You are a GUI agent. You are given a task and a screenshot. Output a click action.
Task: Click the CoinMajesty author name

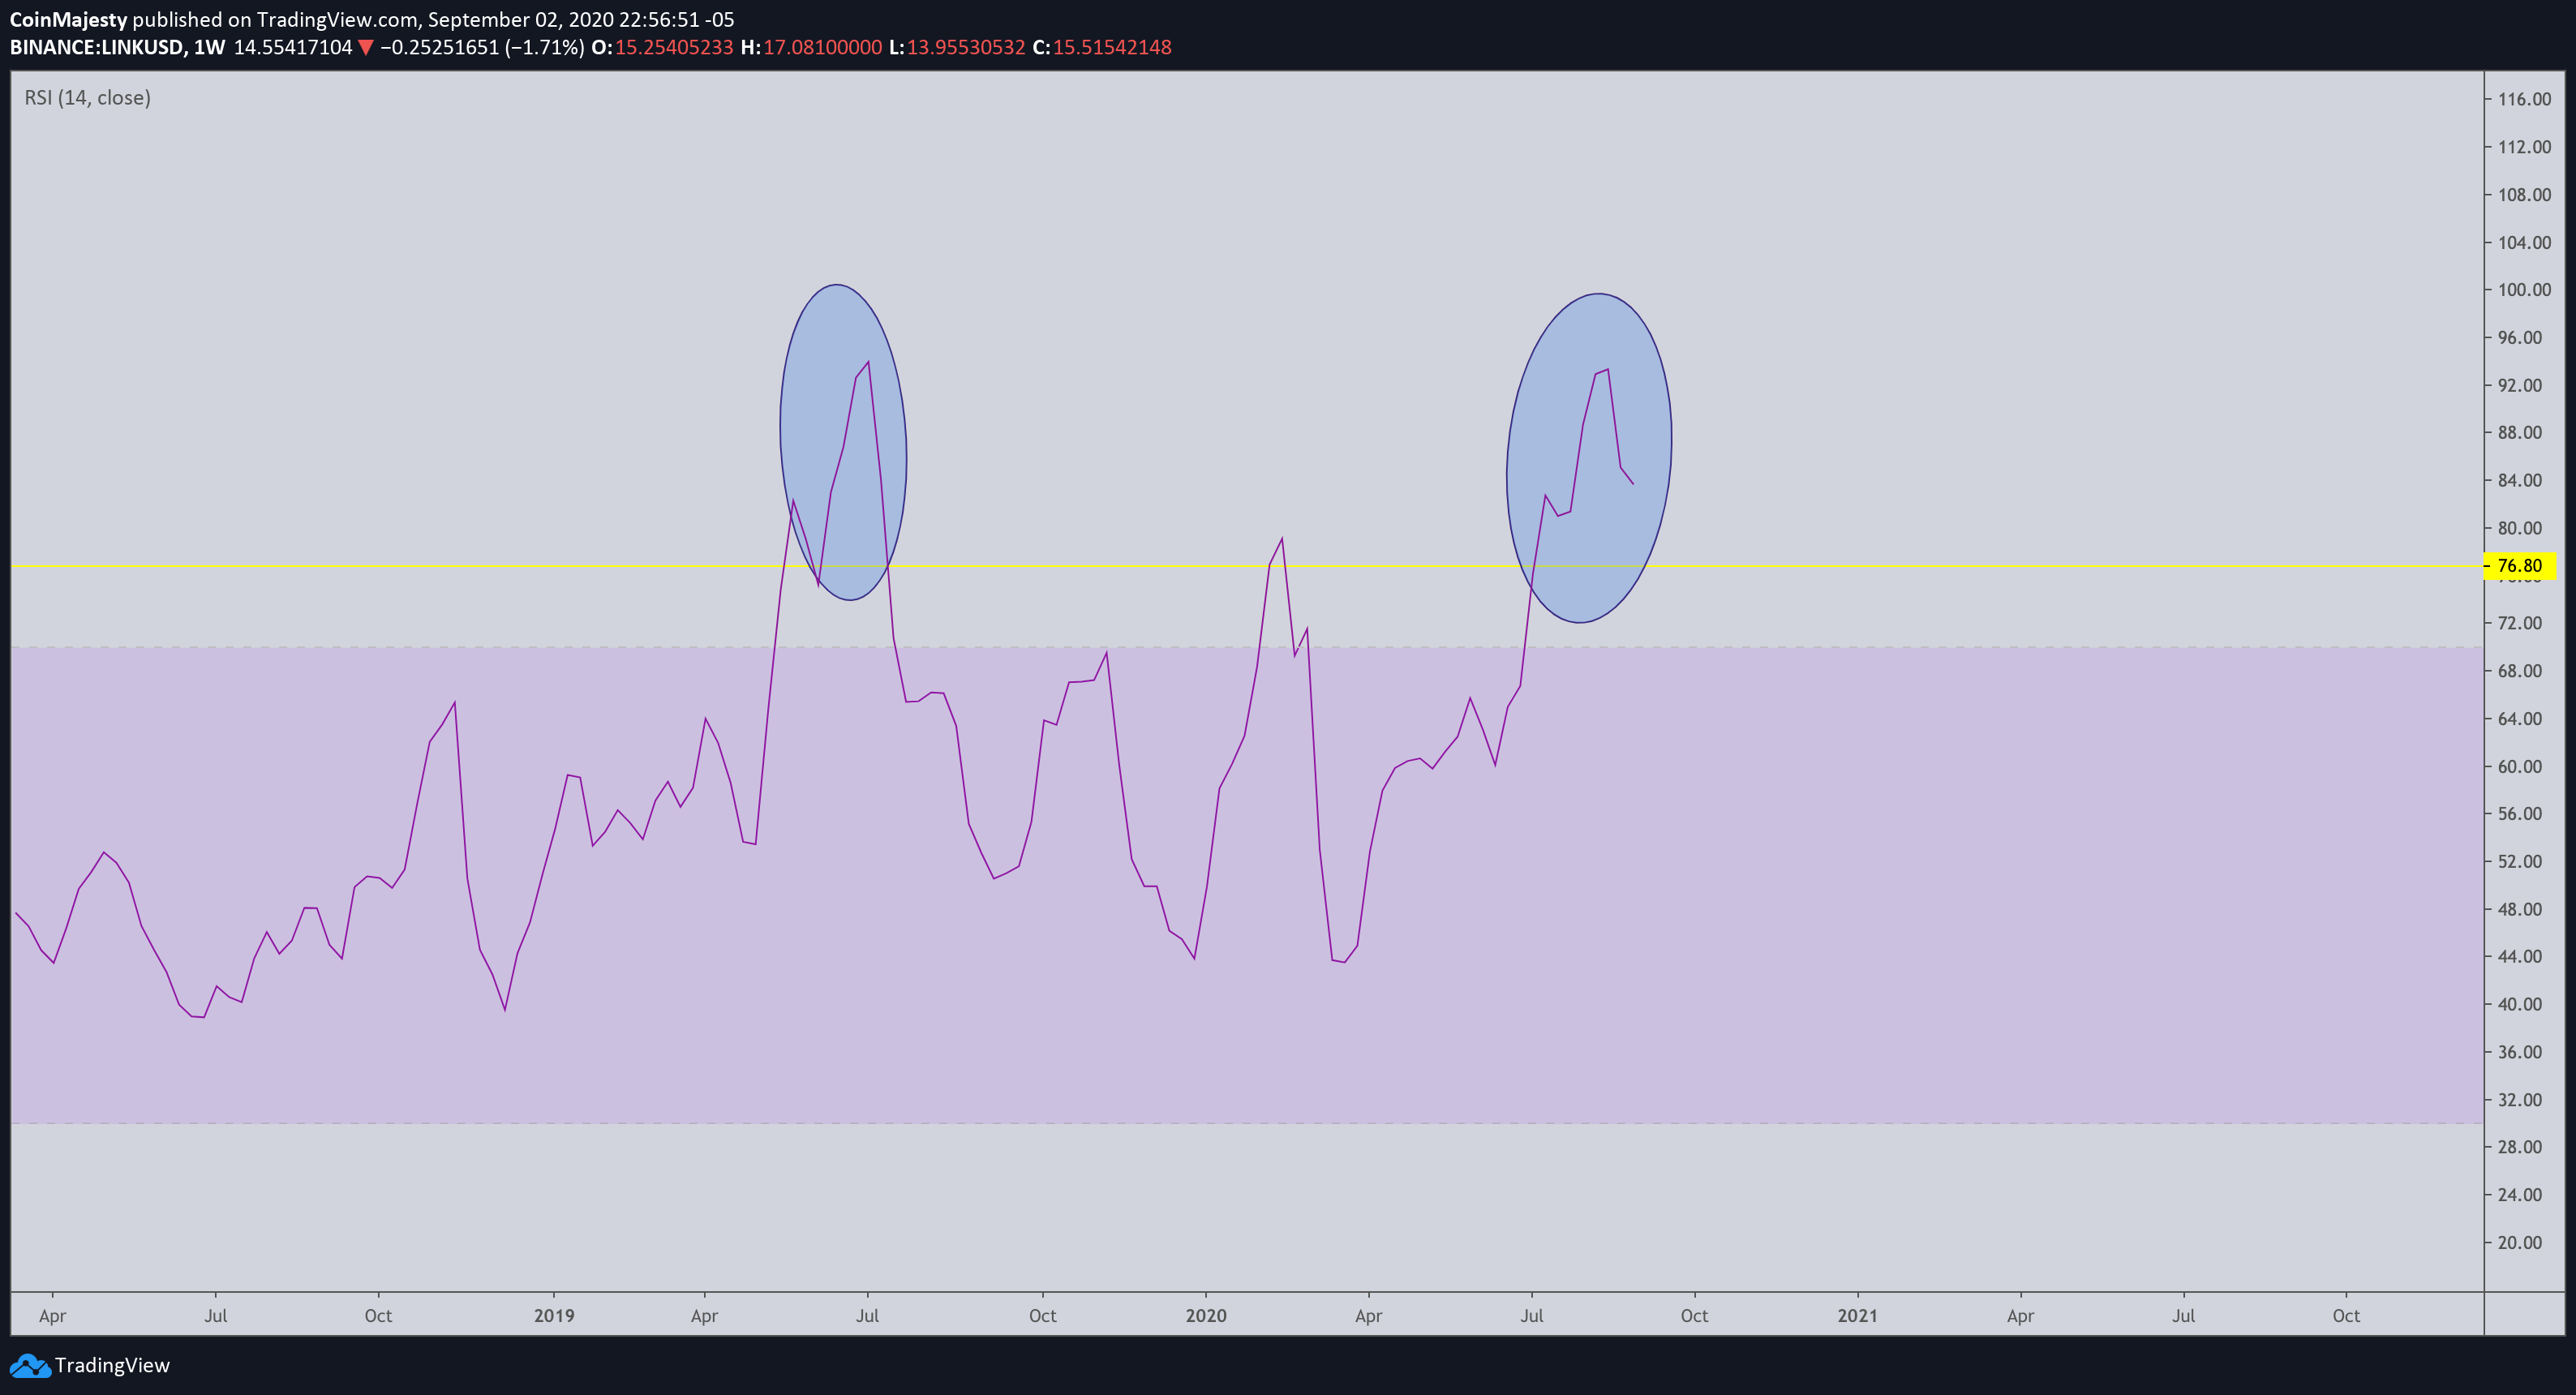[69, 20]
